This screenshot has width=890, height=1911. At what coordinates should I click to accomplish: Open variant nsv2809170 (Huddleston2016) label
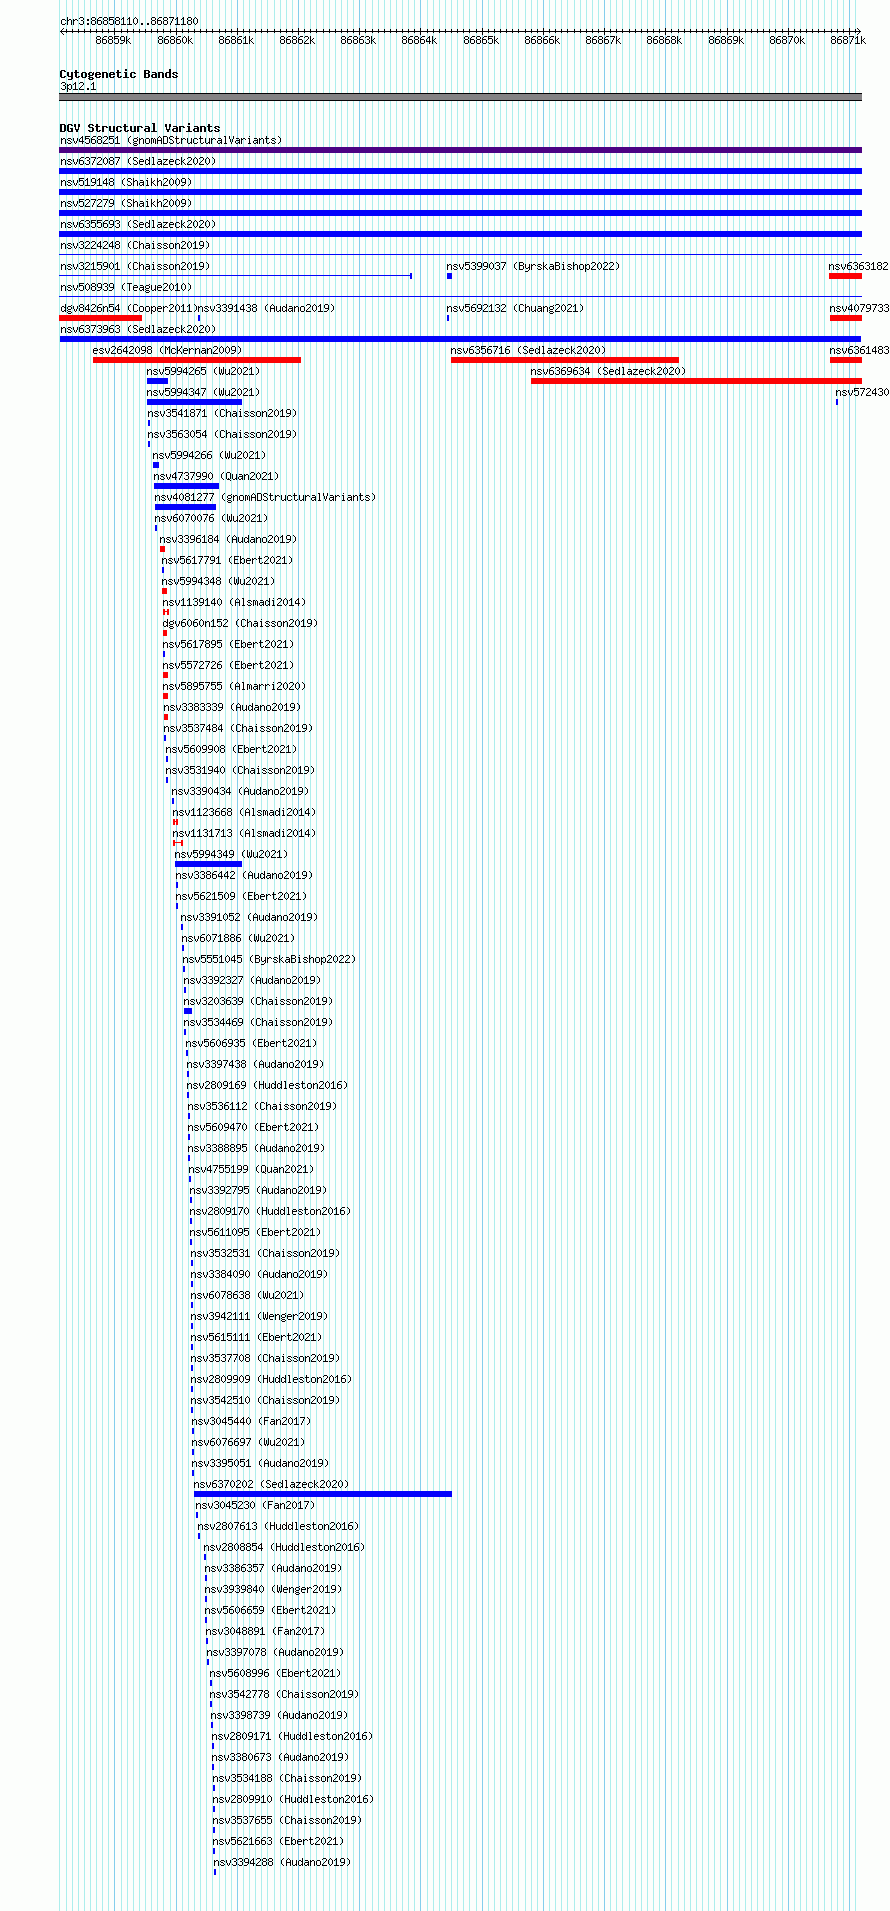click(x=271, y=1211)
